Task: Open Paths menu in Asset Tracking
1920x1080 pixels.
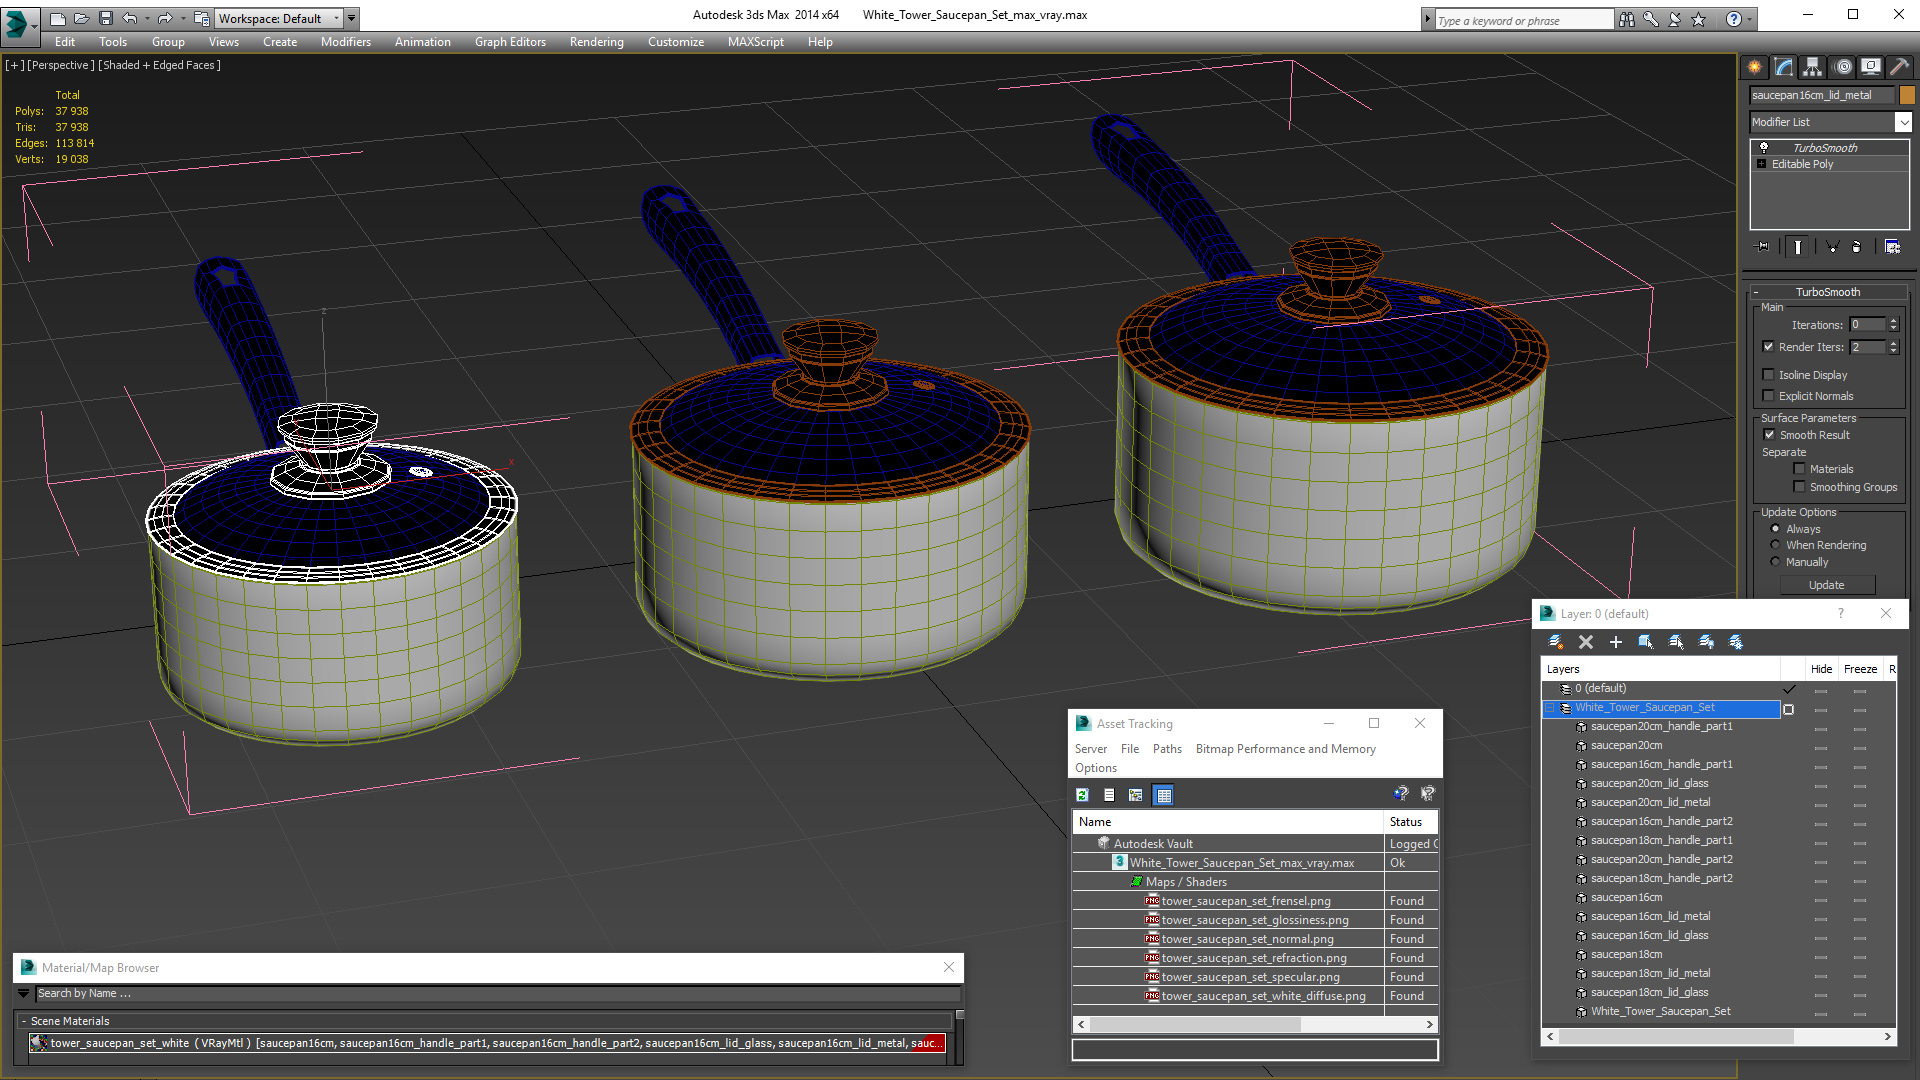Action: point(1166,749)
